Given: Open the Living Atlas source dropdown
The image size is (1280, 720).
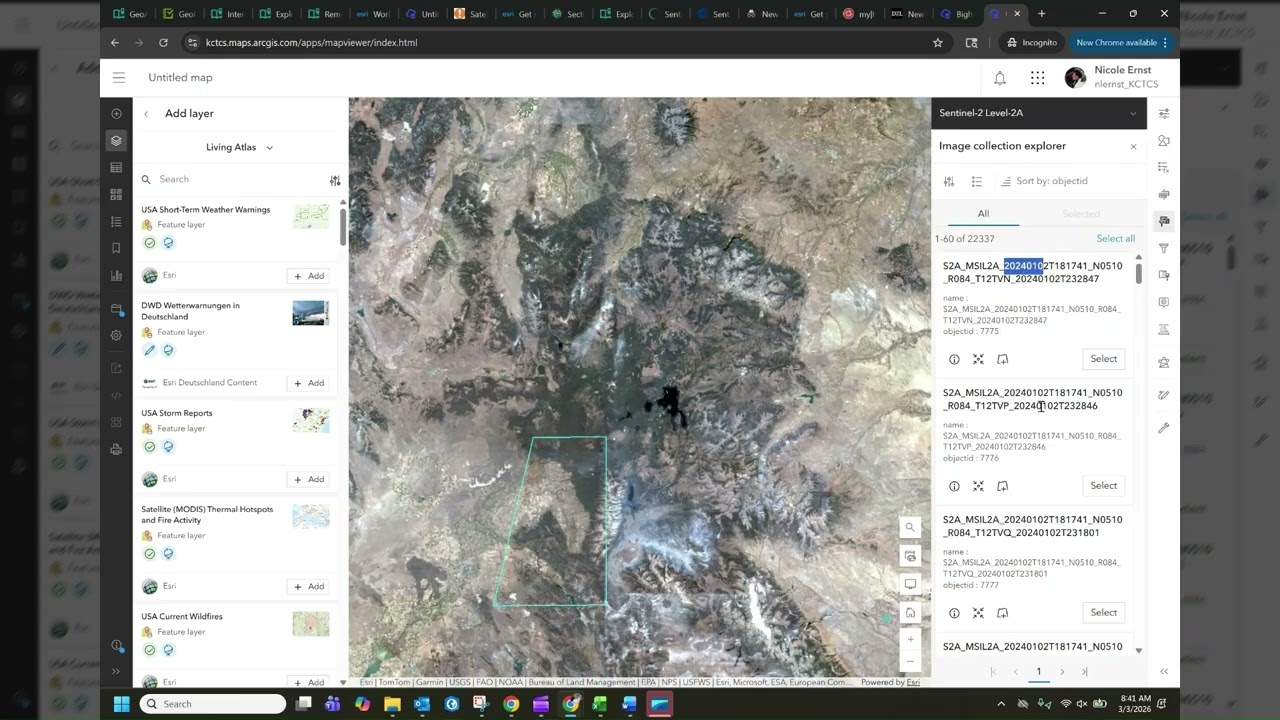Looking at the screenshot, I should click(240, 147).
